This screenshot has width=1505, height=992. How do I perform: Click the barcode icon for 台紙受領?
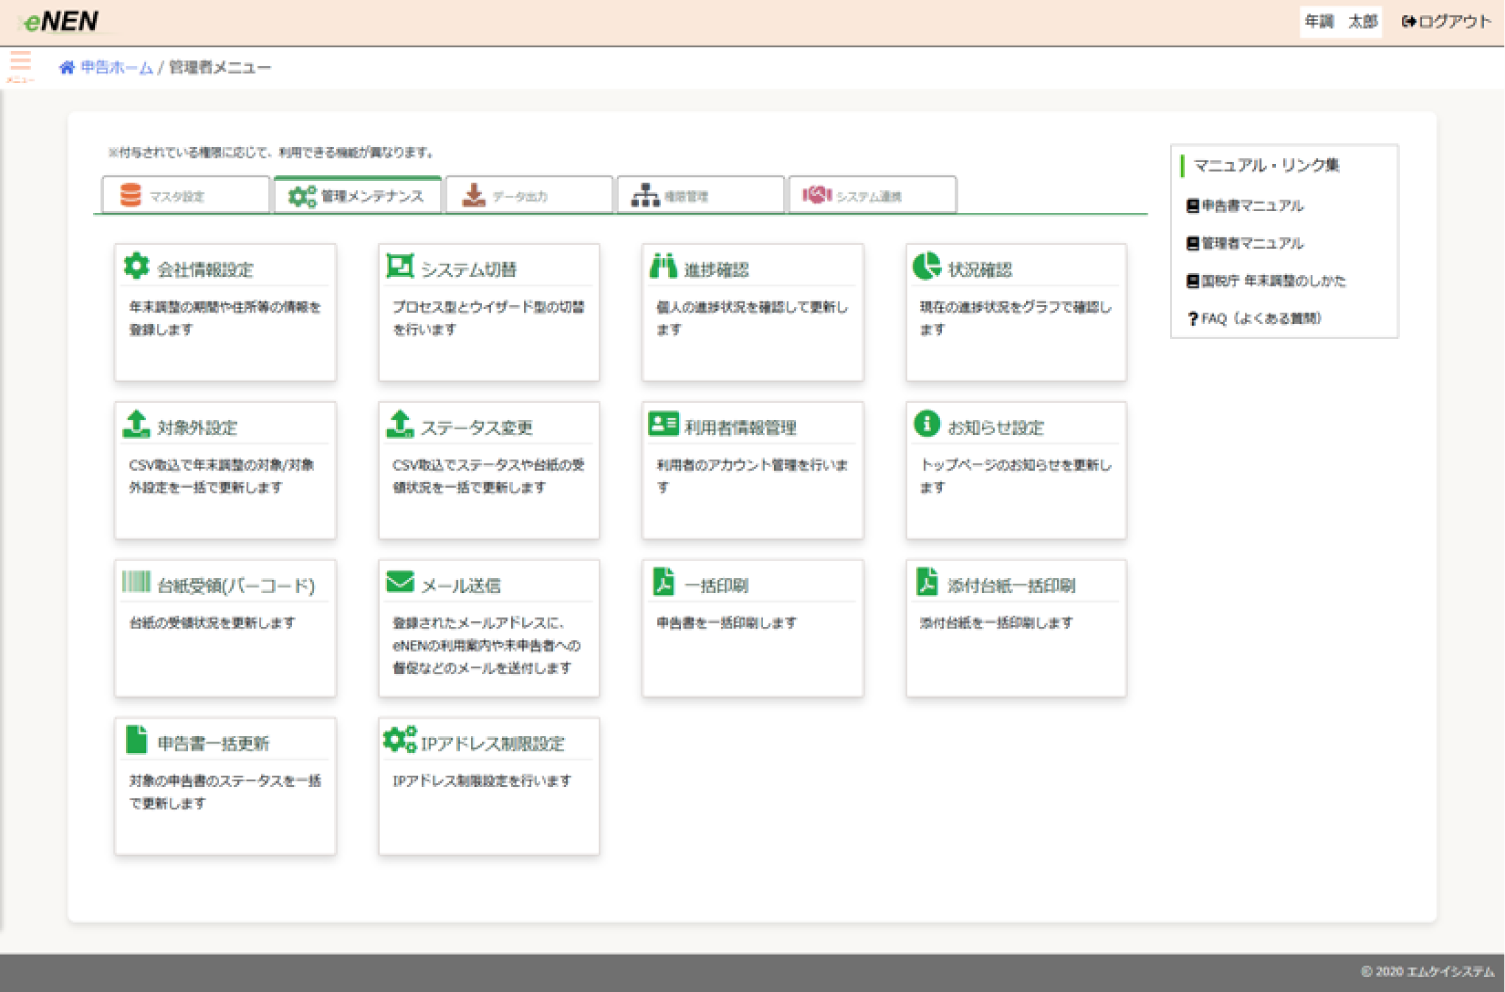click(136, 582)
